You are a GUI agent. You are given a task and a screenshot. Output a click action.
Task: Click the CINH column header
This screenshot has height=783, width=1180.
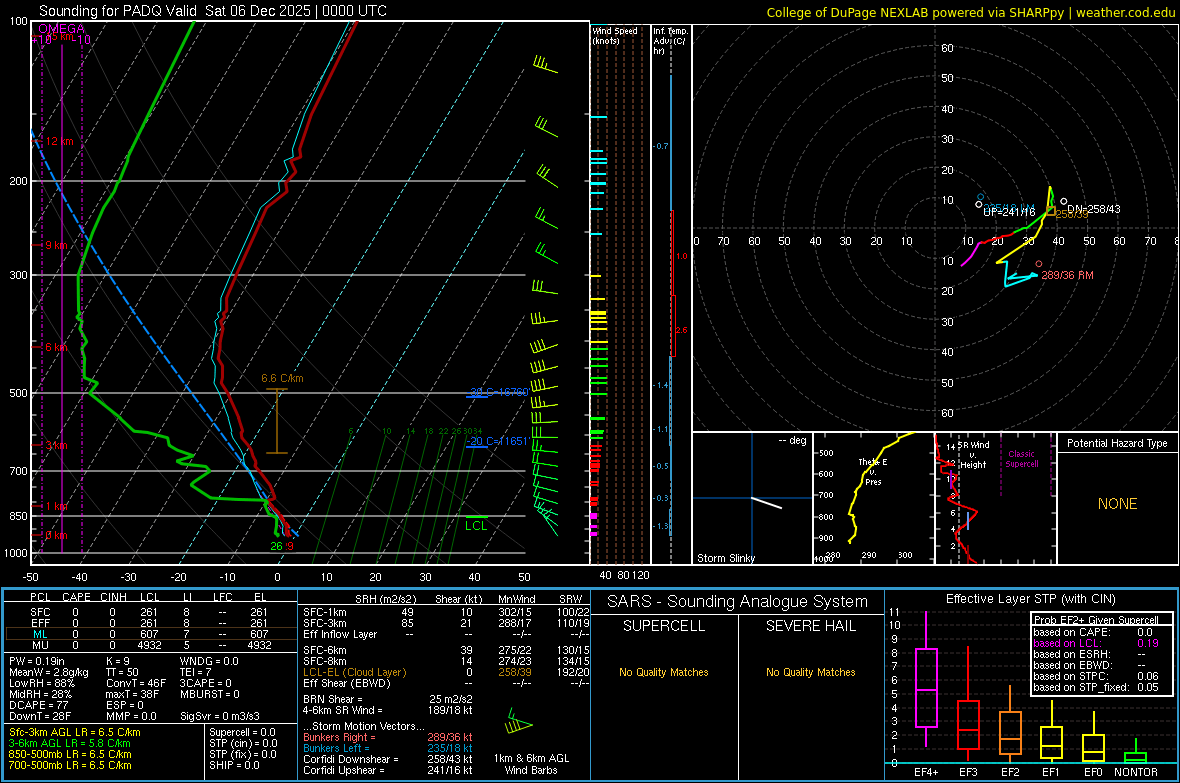114,597
